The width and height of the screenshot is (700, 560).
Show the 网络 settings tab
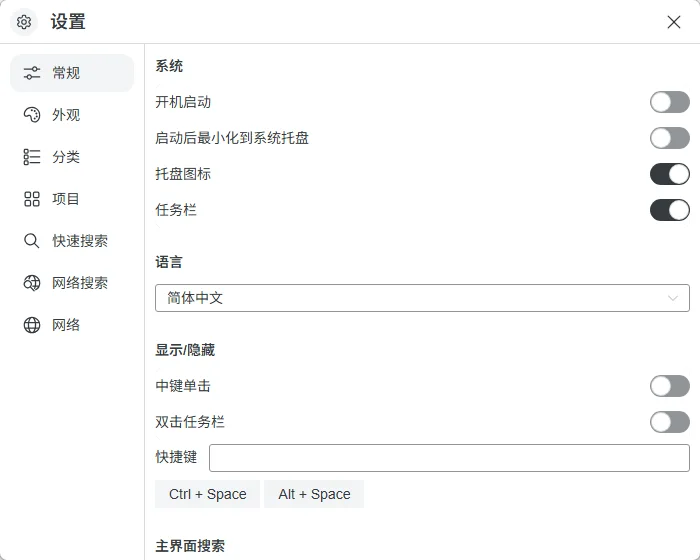[x=72, y=325]
